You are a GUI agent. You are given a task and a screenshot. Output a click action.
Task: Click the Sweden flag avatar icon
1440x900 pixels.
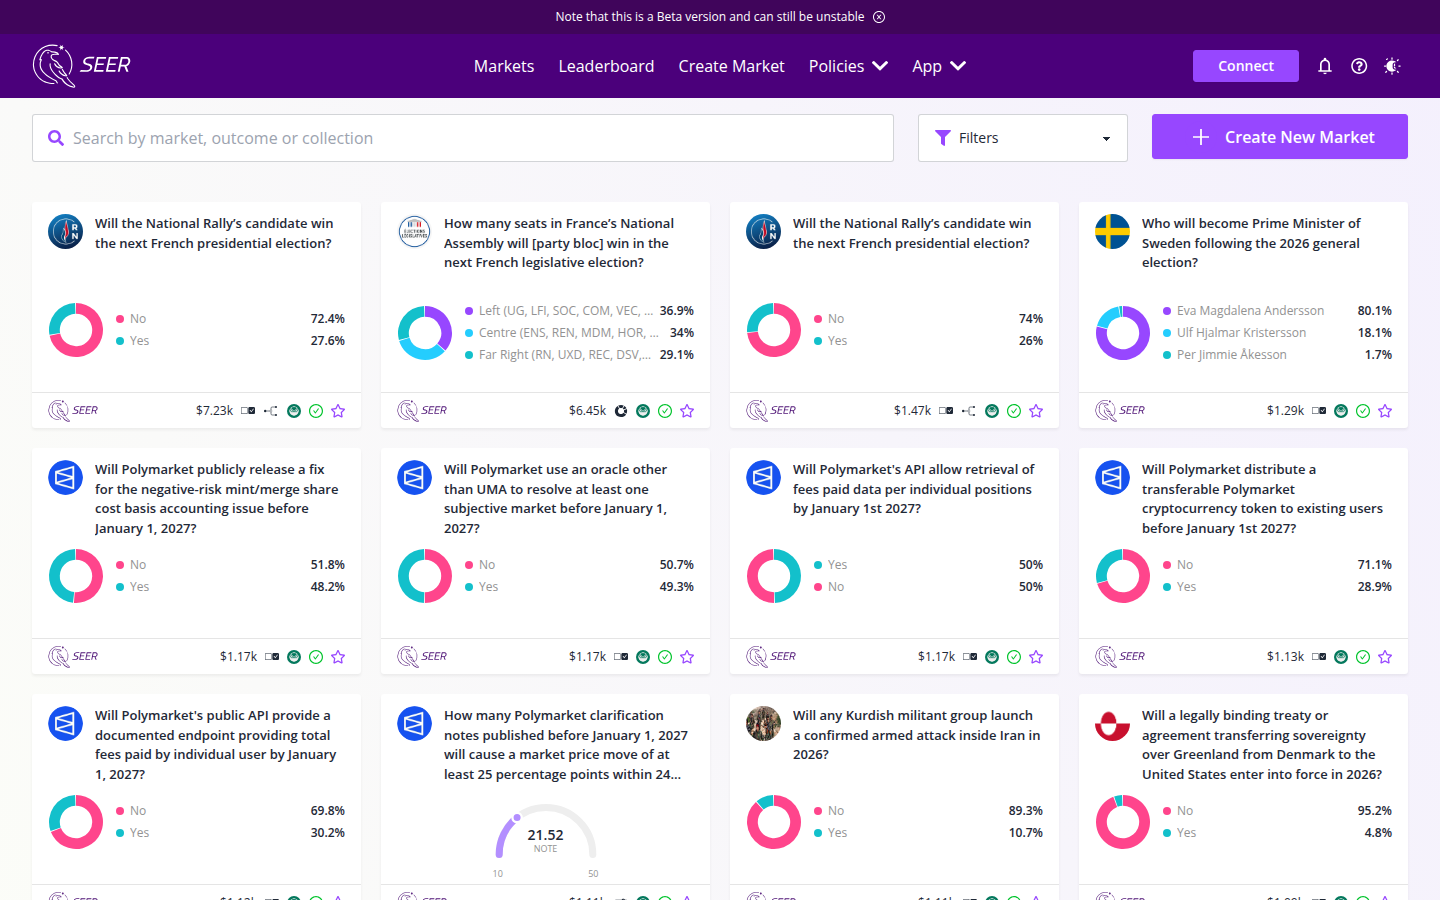(x=1113, y=232)
